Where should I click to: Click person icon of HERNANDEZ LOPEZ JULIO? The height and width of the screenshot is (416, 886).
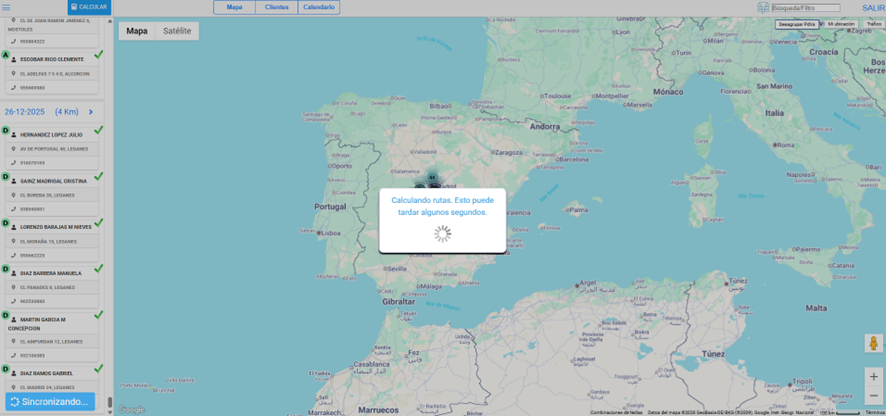coord(14,135)
